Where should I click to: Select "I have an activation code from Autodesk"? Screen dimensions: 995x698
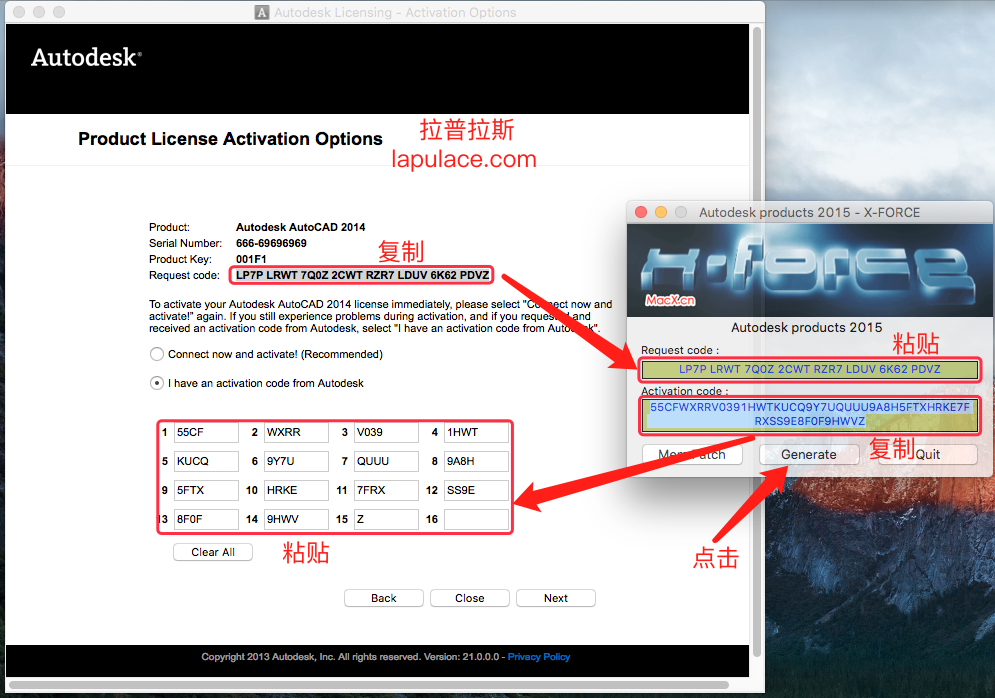(156, 382)
